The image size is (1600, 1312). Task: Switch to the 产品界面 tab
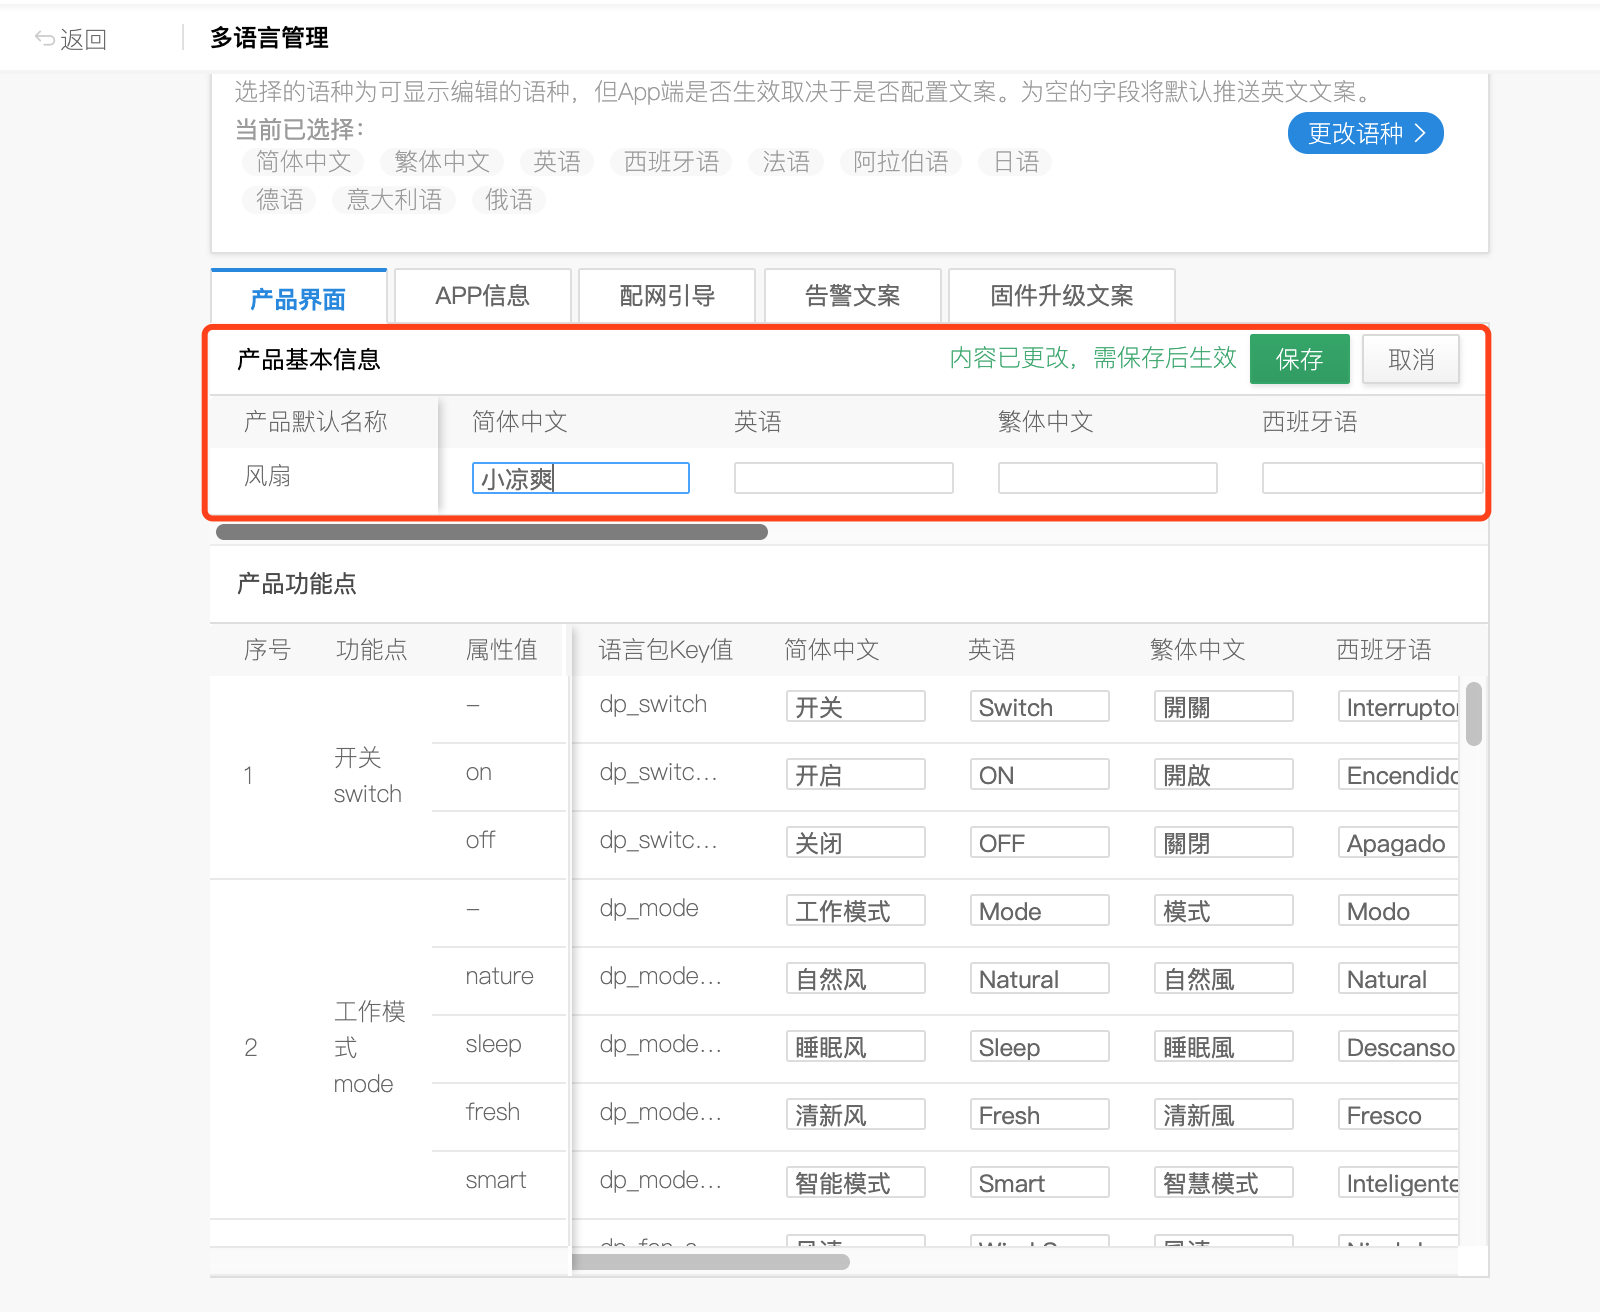pos(298,298)
